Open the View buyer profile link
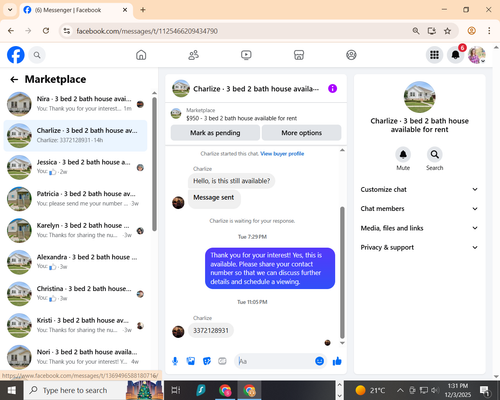The height and width of the screenshot is (400, 500). (282, 154)
